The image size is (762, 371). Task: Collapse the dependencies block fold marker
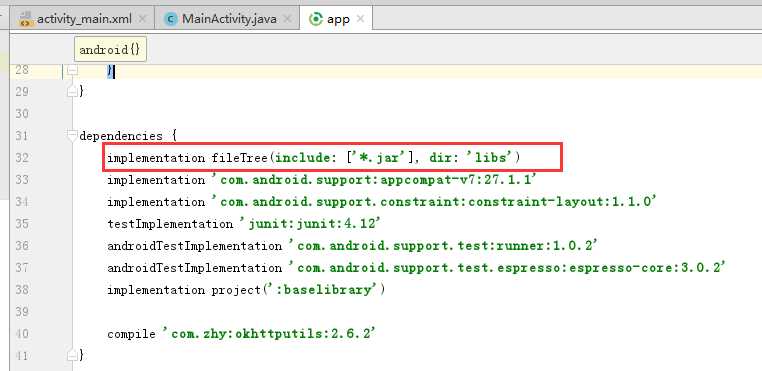tap(72, 136)
